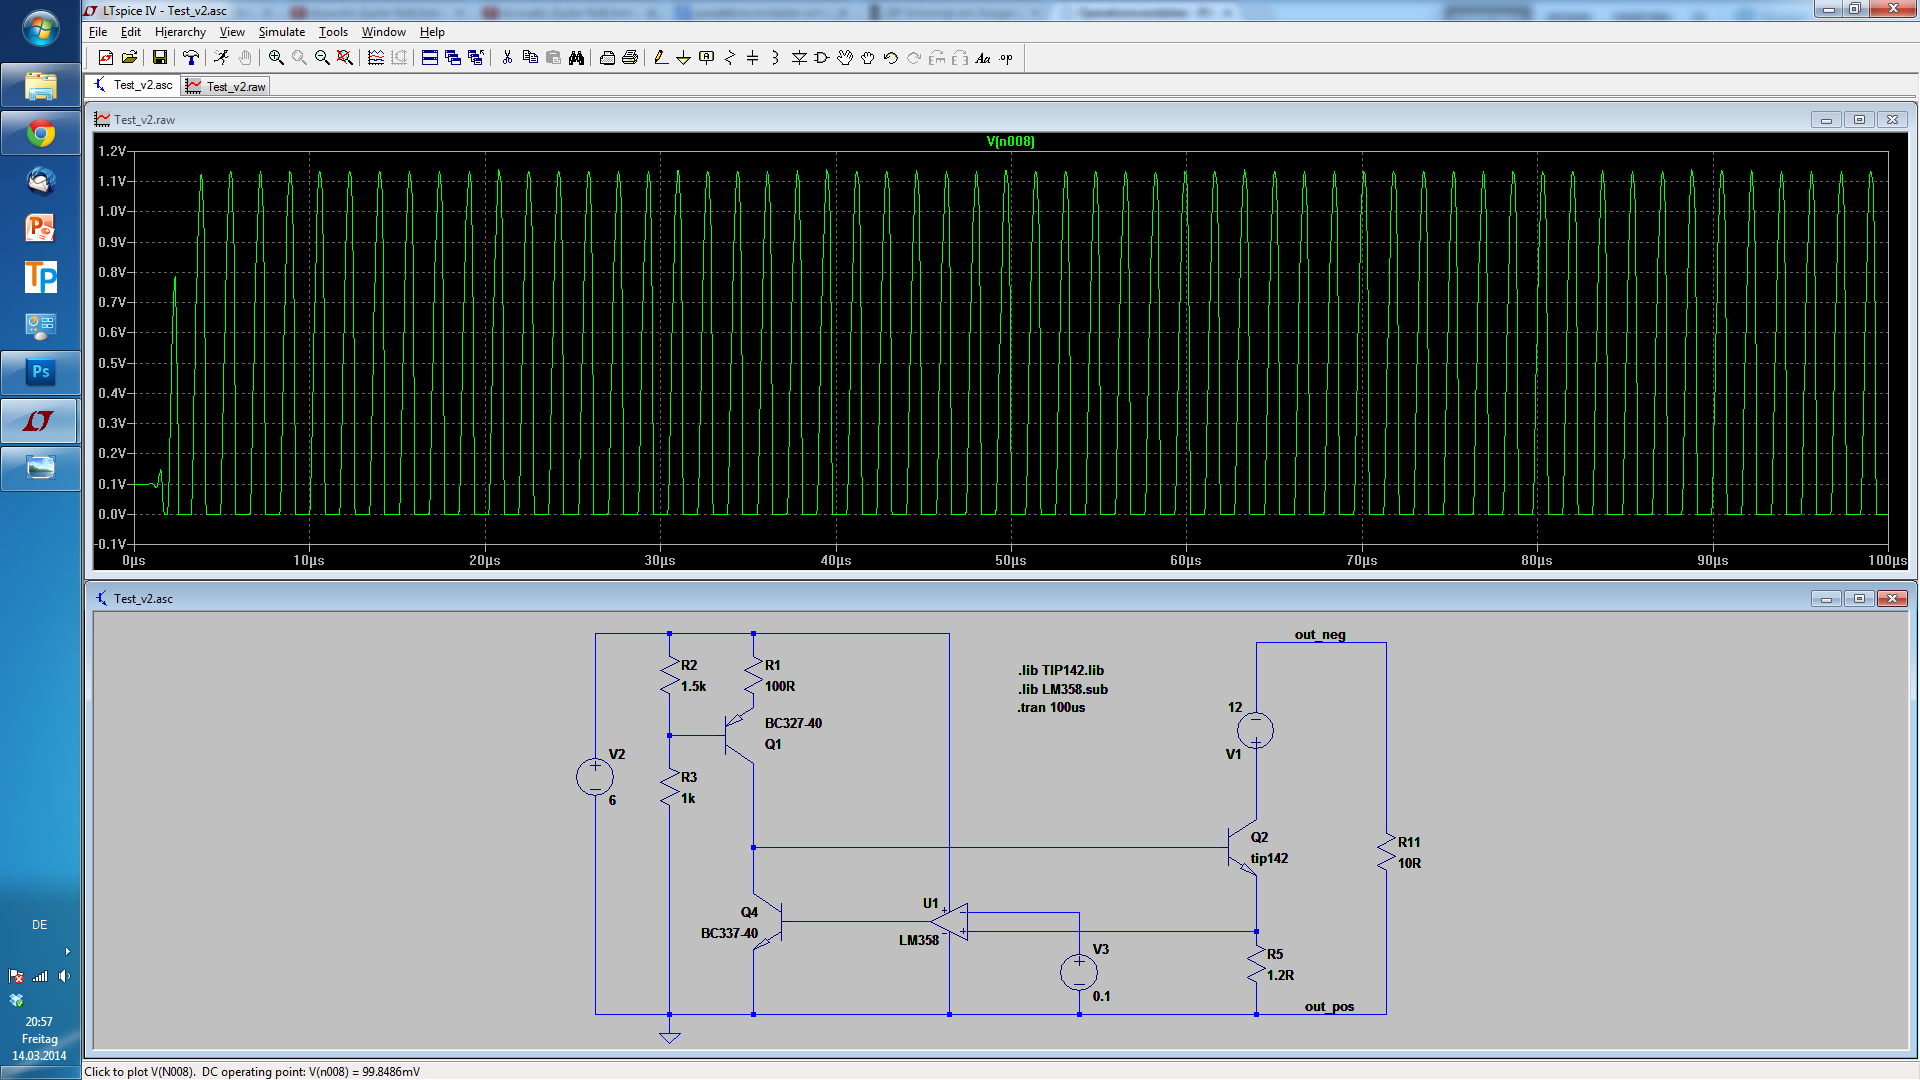Viewport: 1920px width, 1080px height.
Task: Switch to the Test_v2.raw tab
Action: (x=226, y=87)
